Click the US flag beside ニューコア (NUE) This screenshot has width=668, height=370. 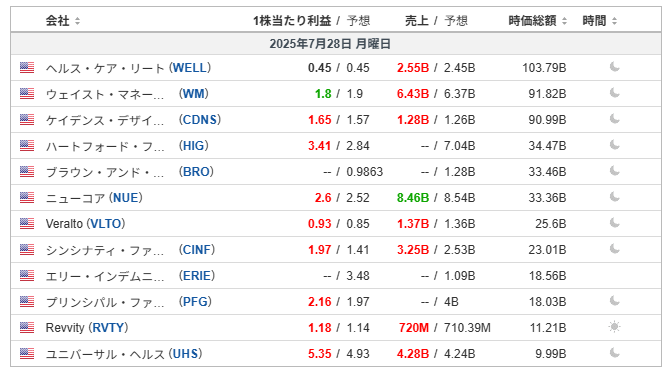pyautogui.click(x=27, y=198)
